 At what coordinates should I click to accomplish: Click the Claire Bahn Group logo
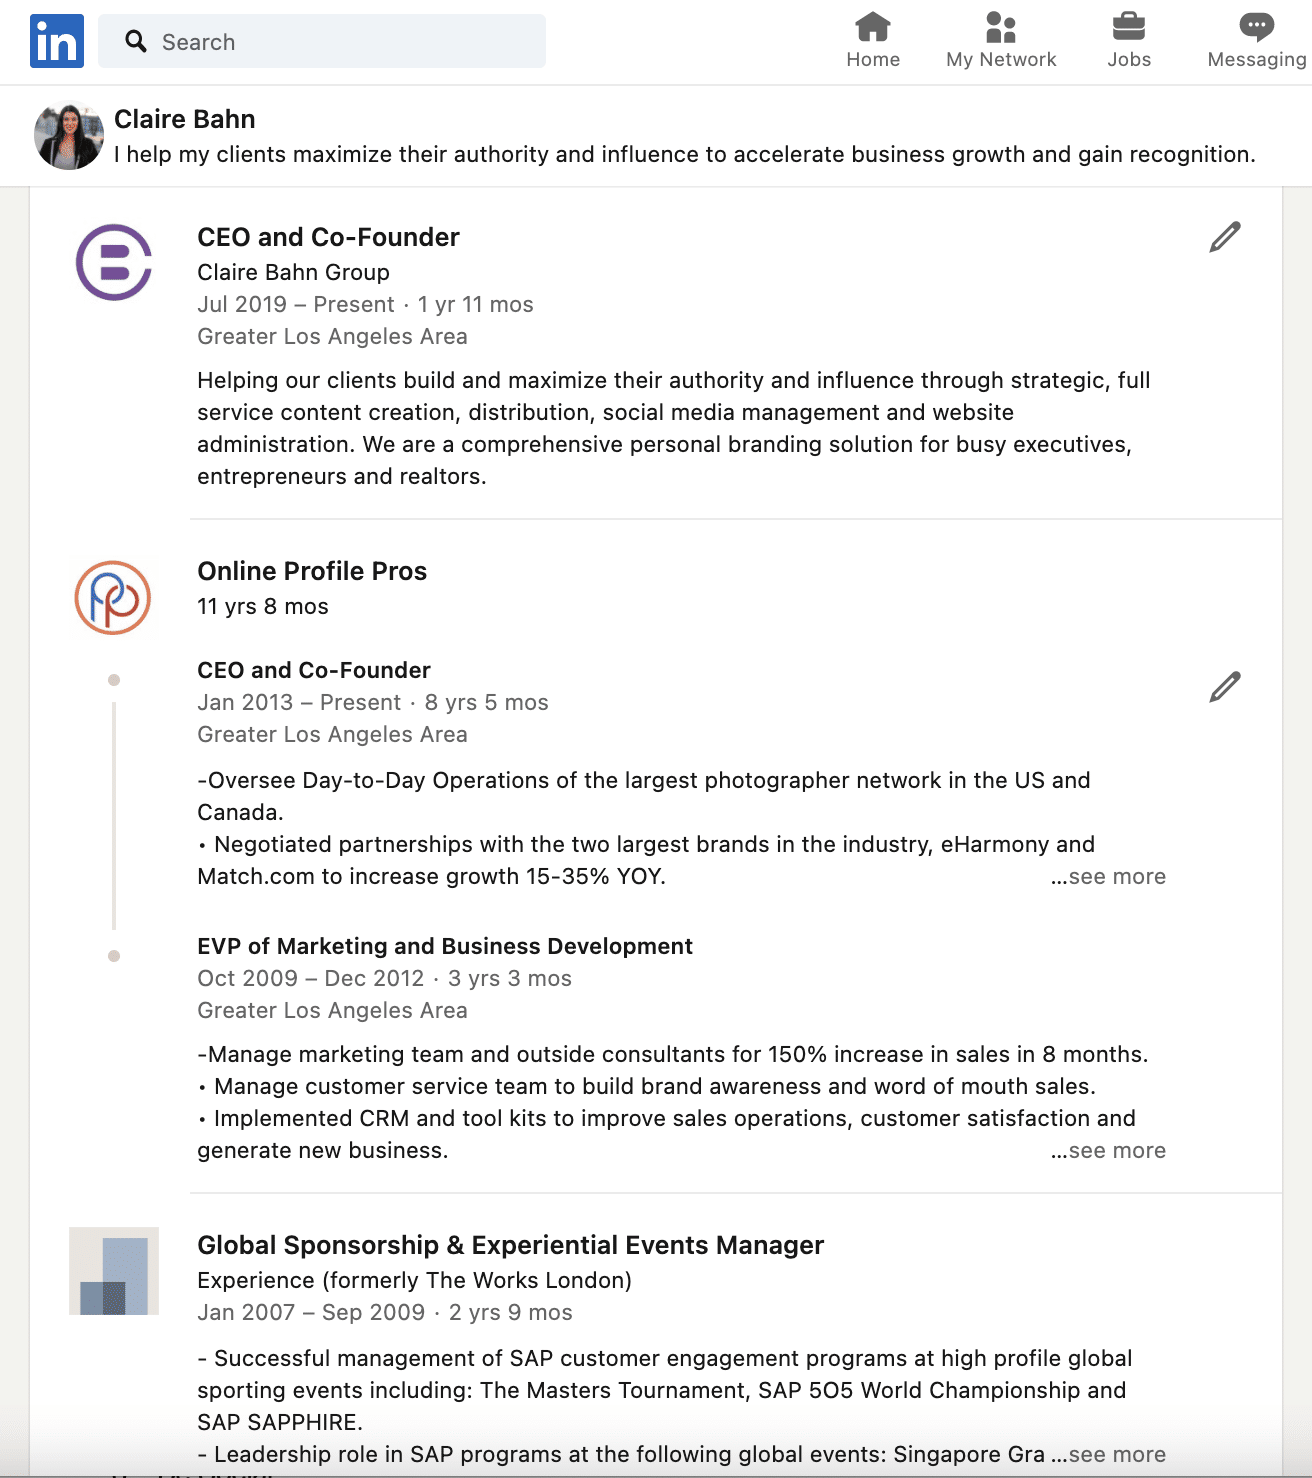[x=114, y=262]
